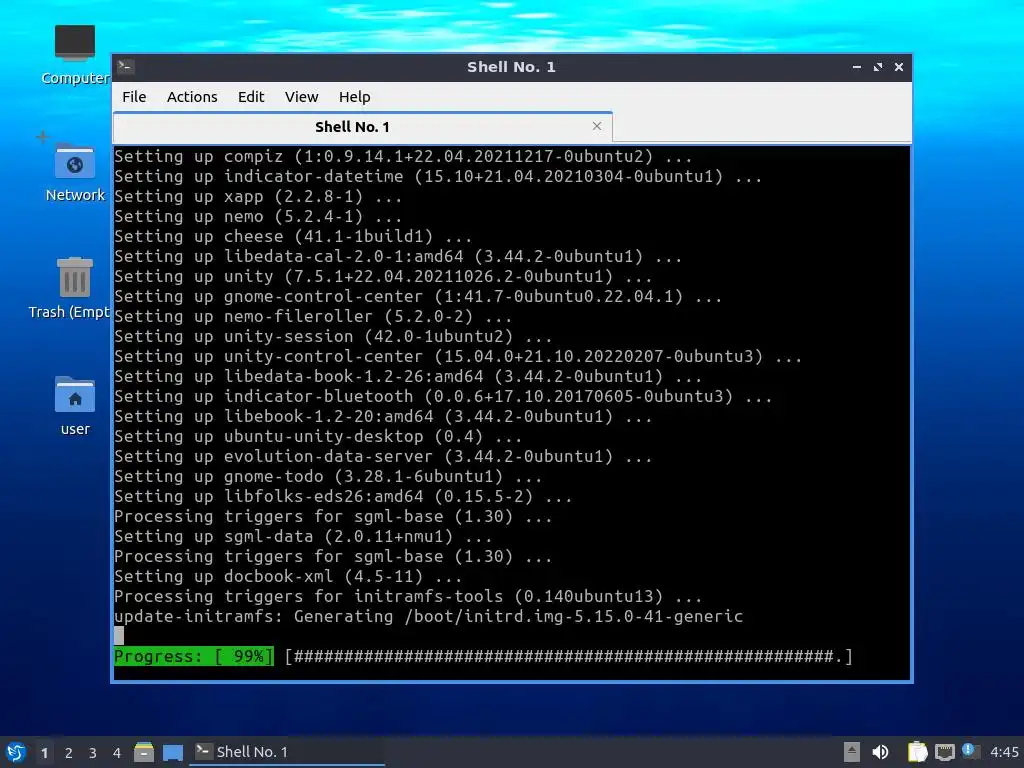Click the 'Setting up libfolks-eds26' line
1024x768 pixels.
pyautogui.click(x=343, y=496)
